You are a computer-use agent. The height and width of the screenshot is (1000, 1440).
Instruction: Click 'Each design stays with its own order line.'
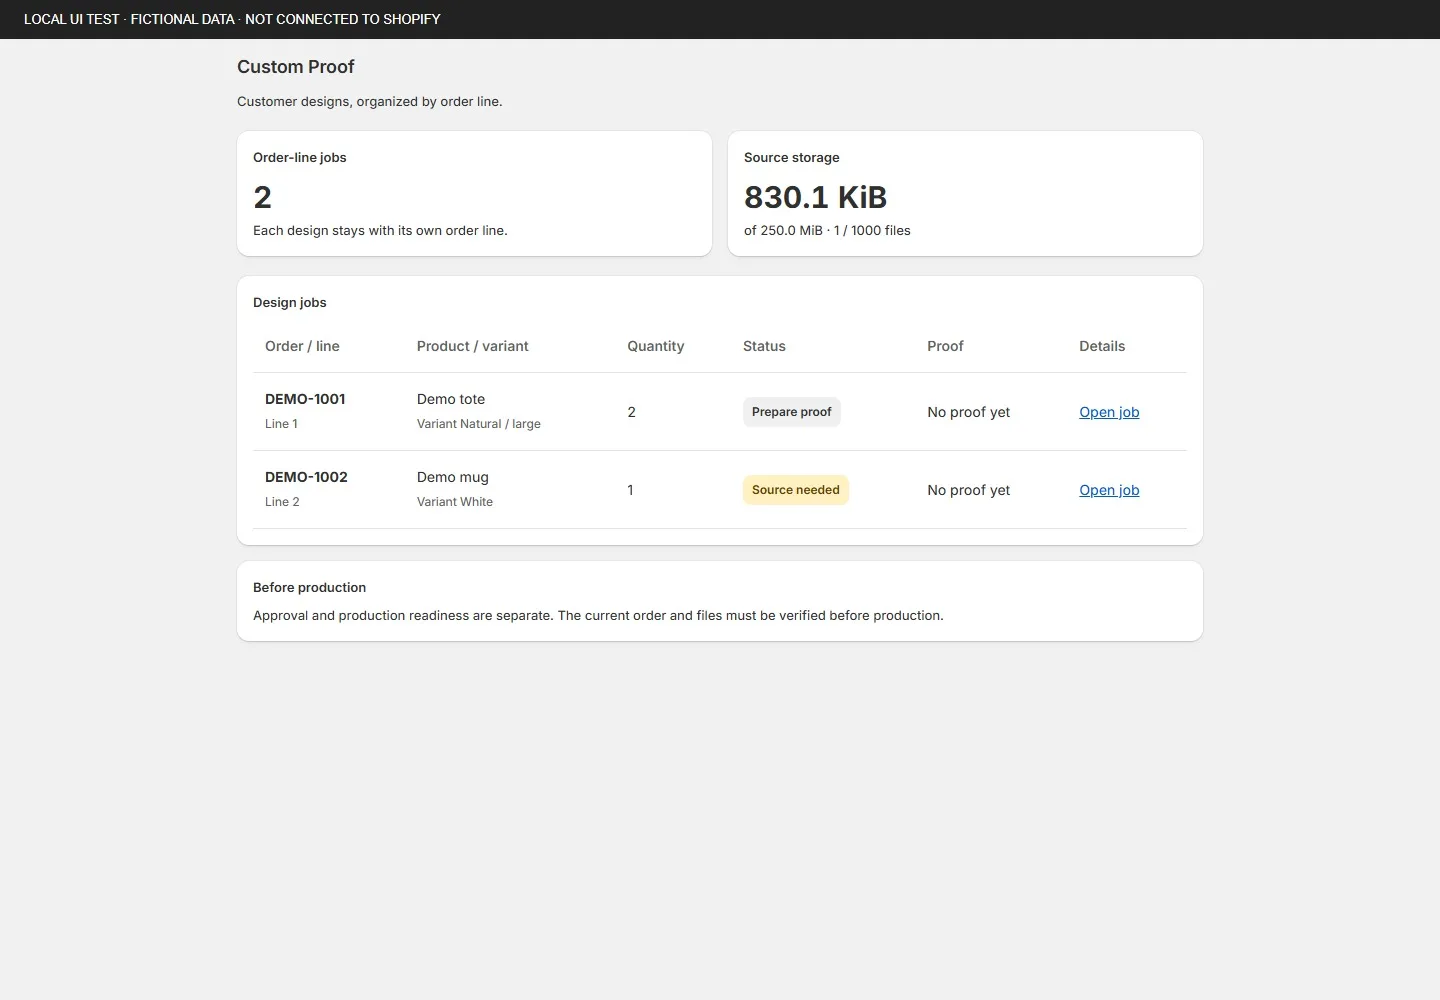pyautogui.click(x=380, y=230)
